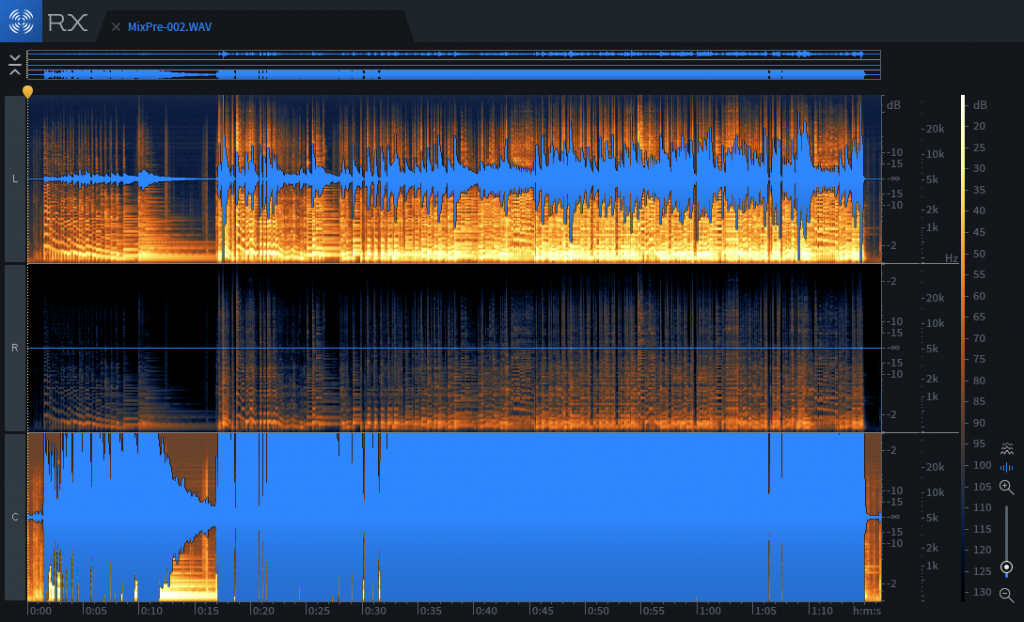Click the zoom in magnifier icon
The image size is (1024, 622).
1006,487
